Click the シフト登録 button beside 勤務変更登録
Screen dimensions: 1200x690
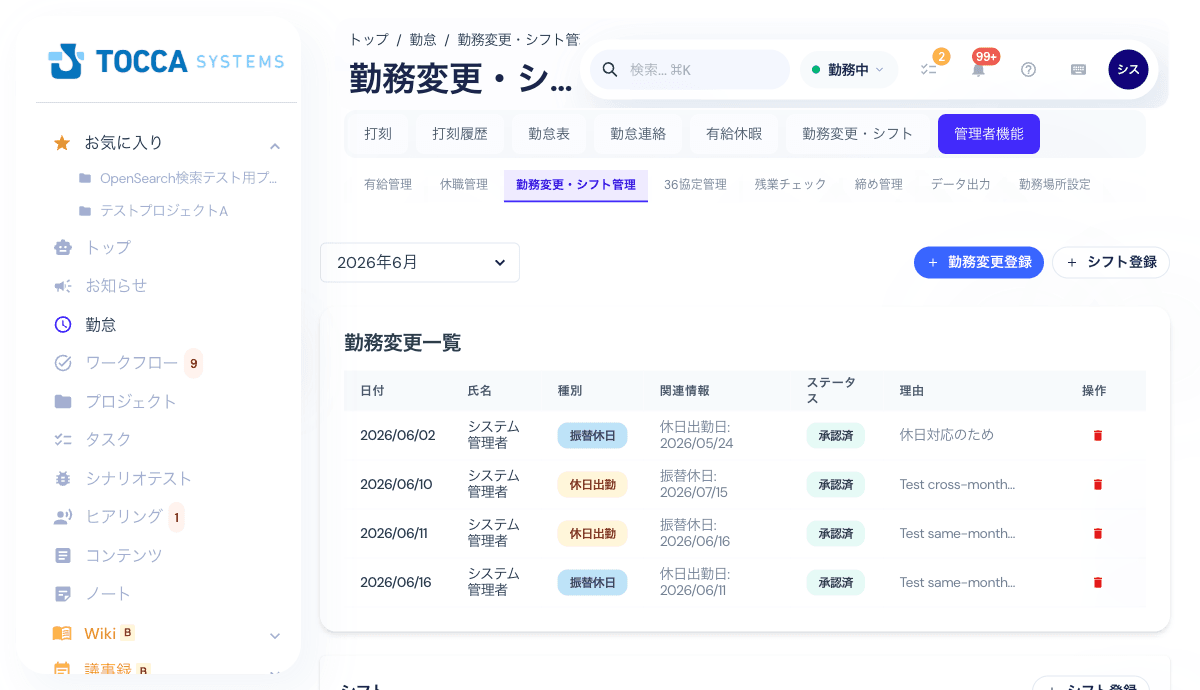[1111, 262]
